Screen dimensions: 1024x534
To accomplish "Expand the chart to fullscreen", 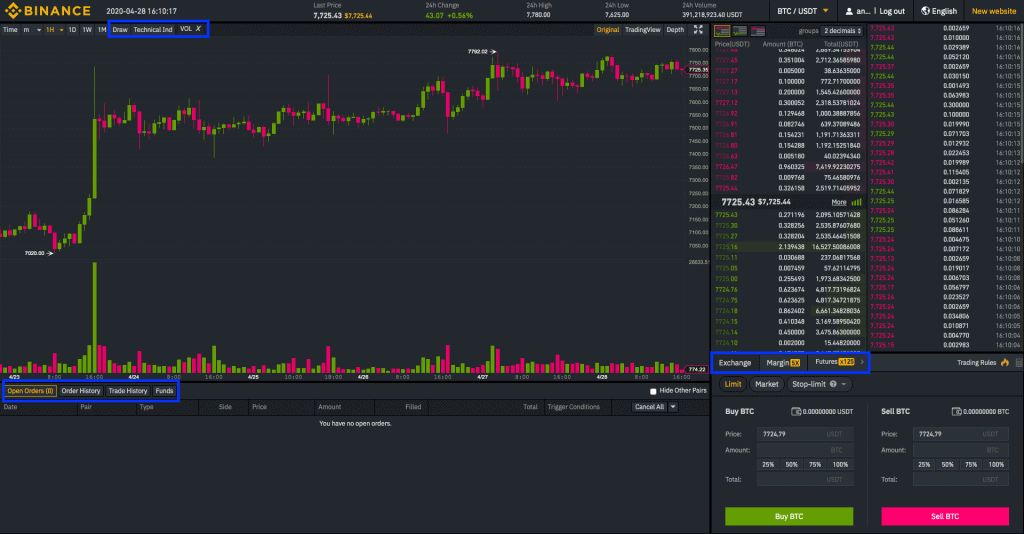I will (698, 29).
